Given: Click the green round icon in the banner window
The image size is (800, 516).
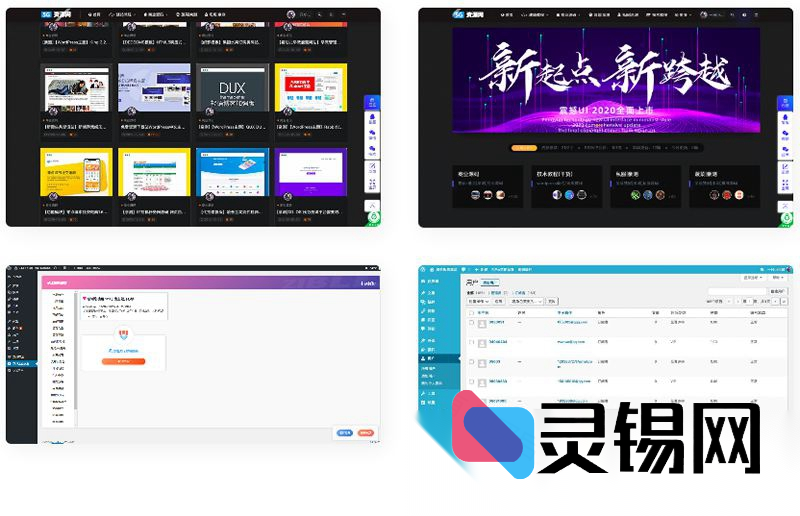Looking at the screenshot, I should 786,218.
